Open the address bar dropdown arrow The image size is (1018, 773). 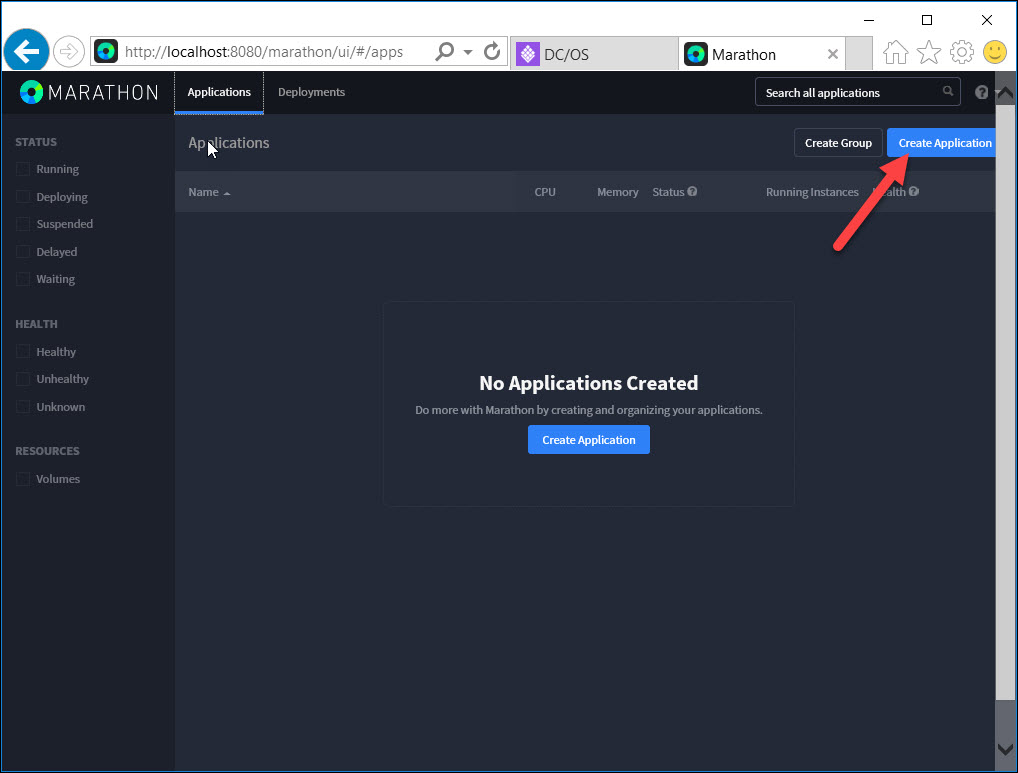point(467,52)
